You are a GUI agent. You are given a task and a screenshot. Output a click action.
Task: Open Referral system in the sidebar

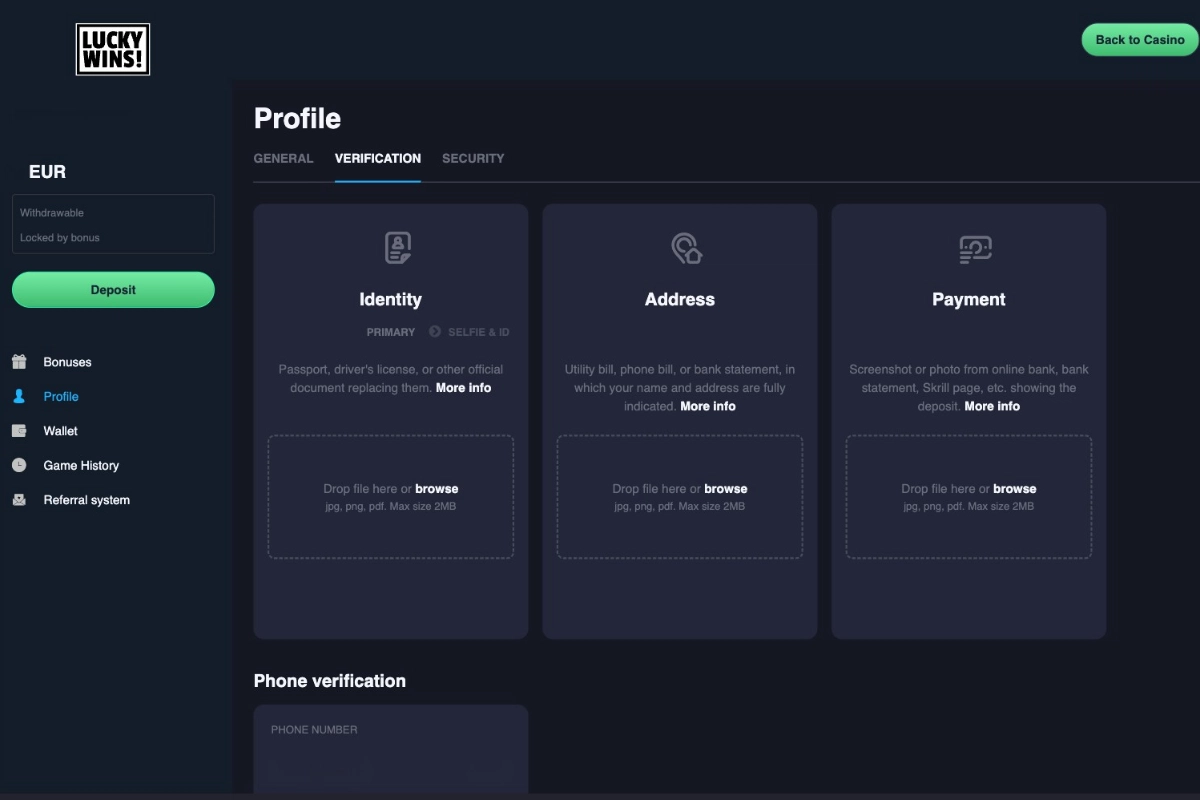(86, 500)
